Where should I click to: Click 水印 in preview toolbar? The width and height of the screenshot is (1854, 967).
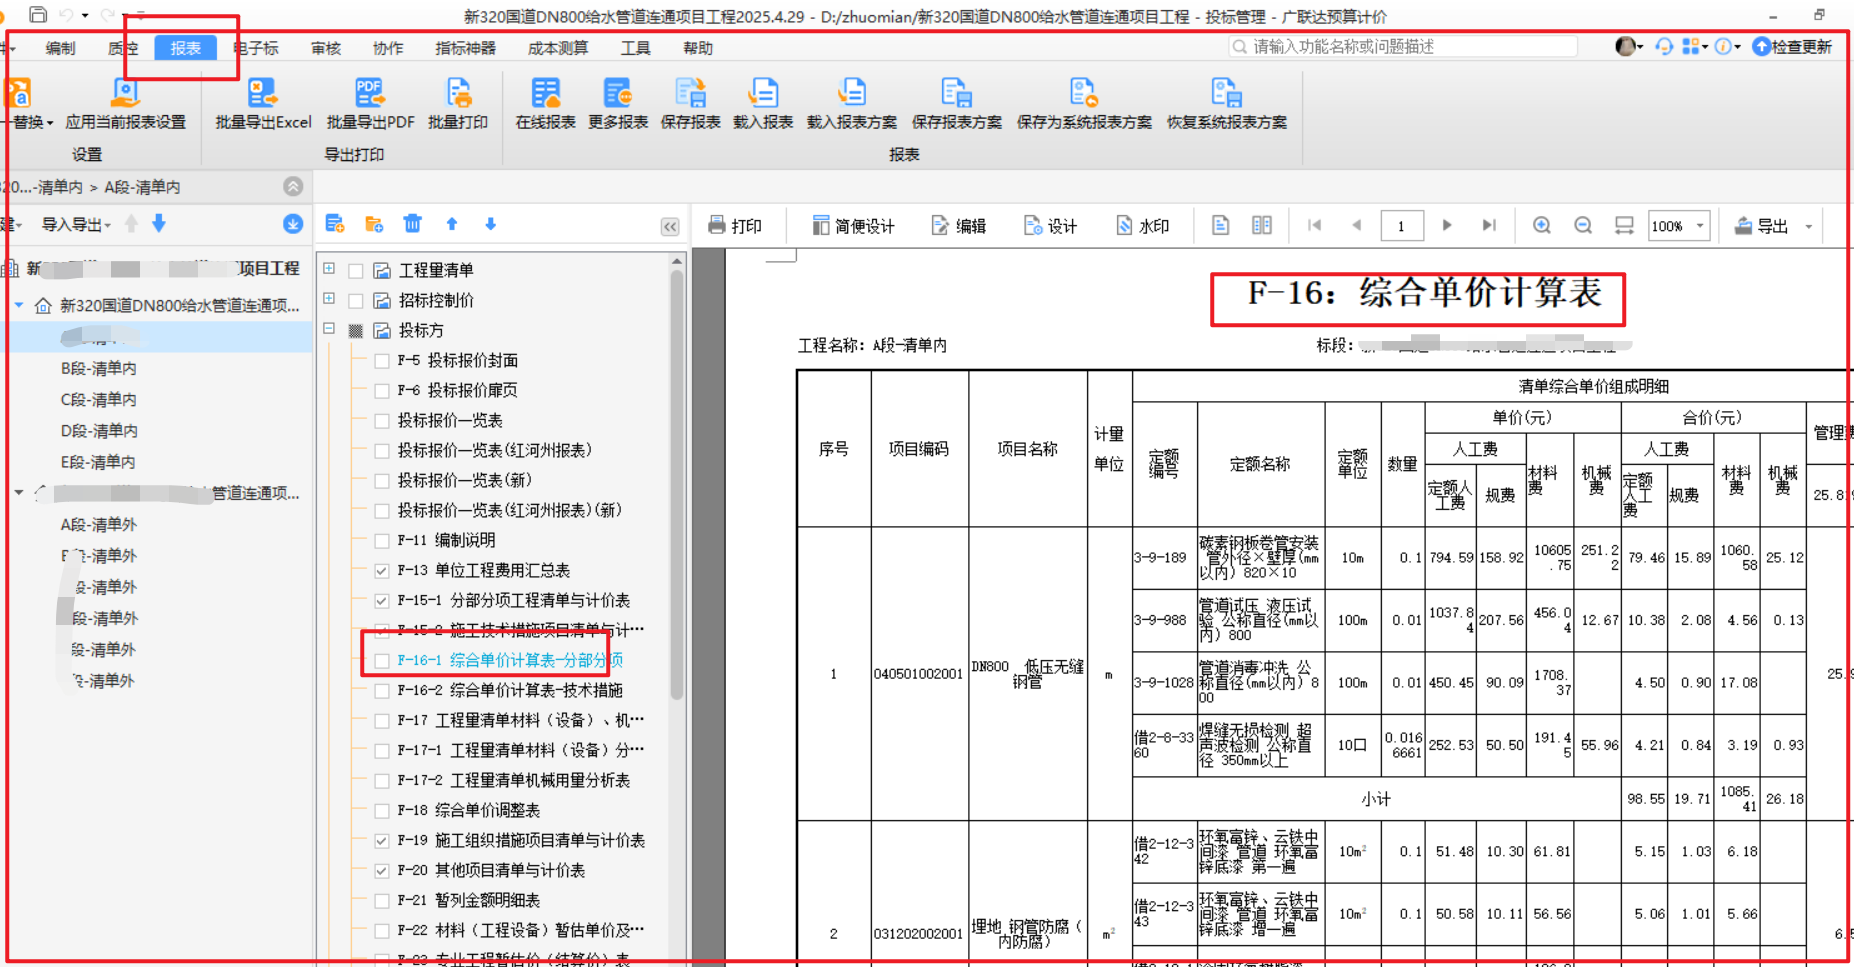click(1142, 226)
